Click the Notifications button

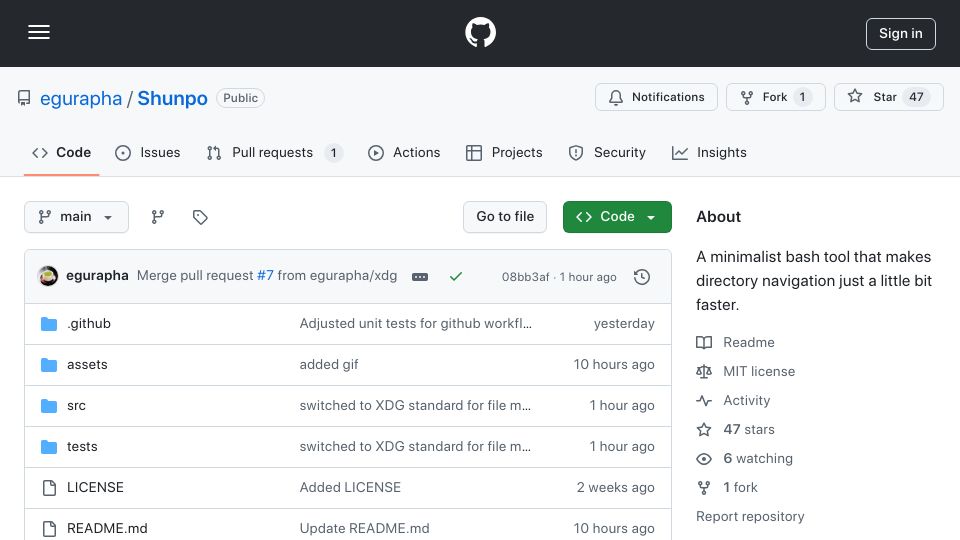pyautogui.click(x=656, y=97)
